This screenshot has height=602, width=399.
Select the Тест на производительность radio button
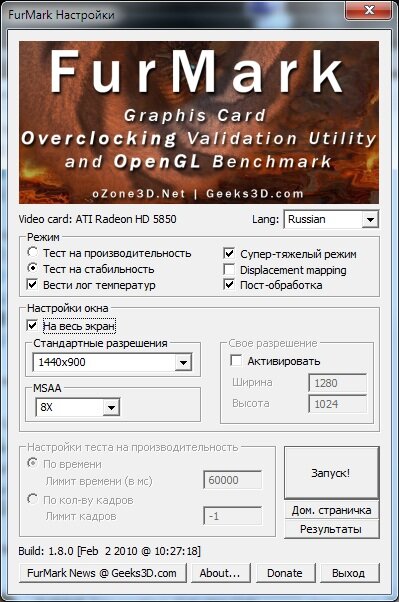(x=33, y=253)
